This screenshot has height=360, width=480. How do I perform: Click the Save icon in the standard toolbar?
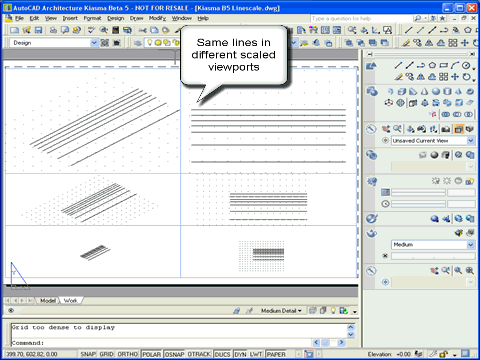[38, 30]
